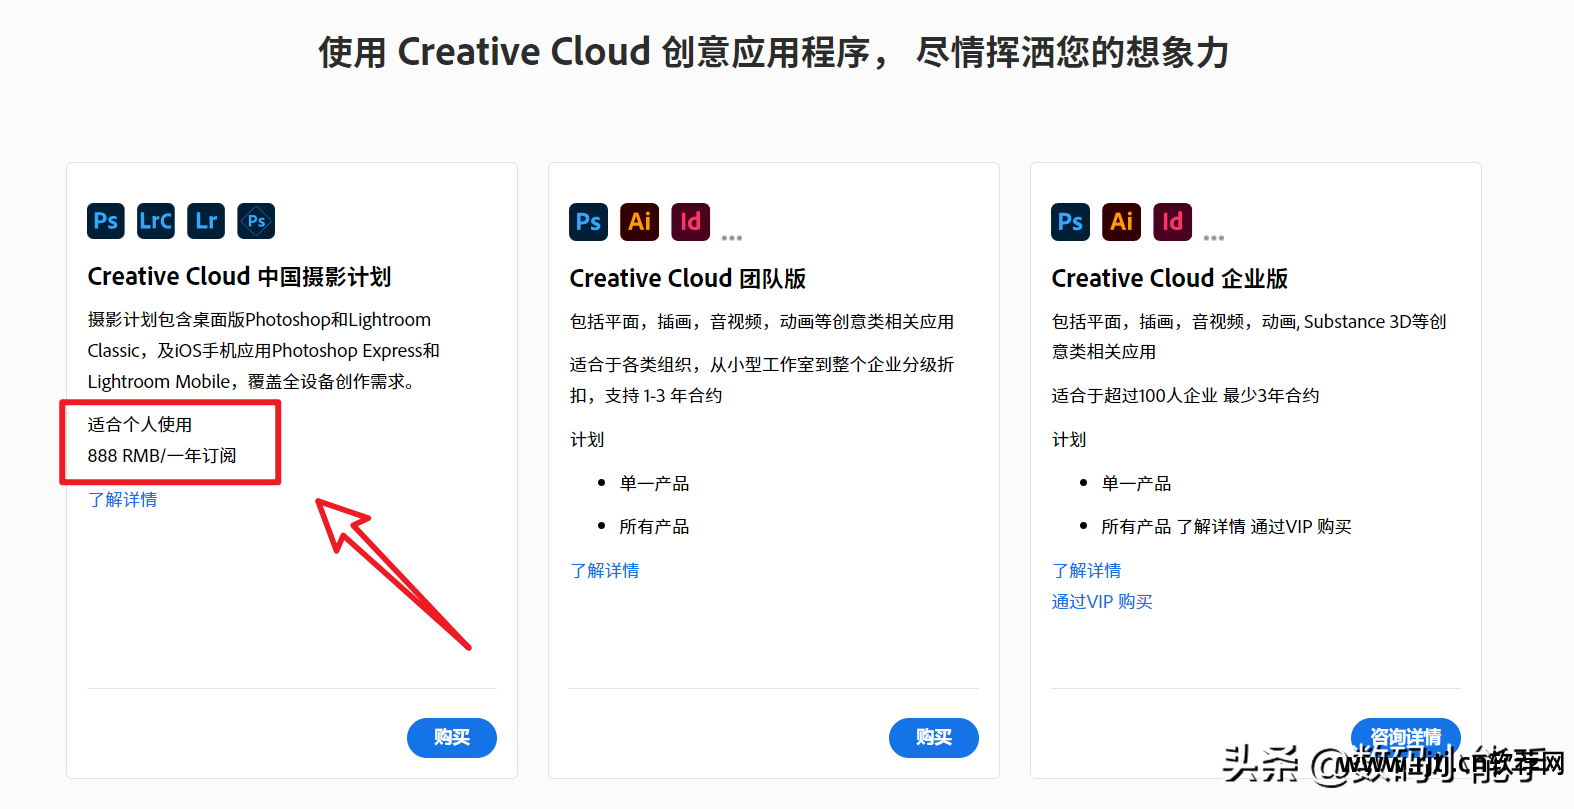
Task: Click the more-apps ellipsis in the 团队版 card
Action: tap(732, 238)
